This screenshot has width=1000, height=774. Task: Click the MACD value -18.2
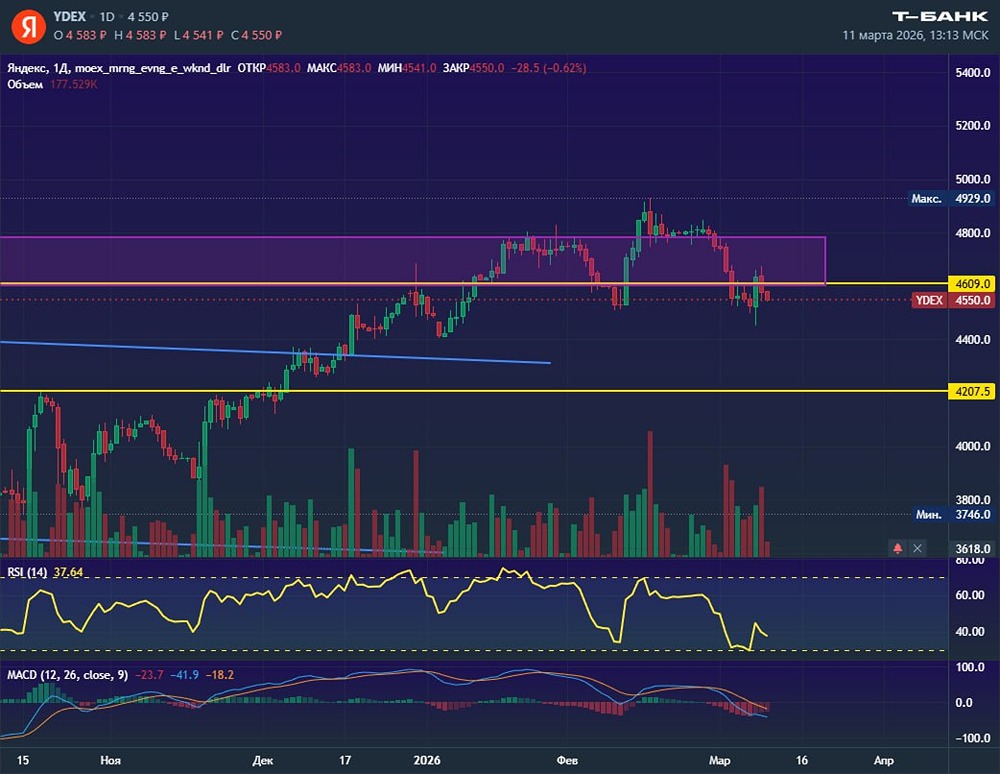[x=219, y=675]
